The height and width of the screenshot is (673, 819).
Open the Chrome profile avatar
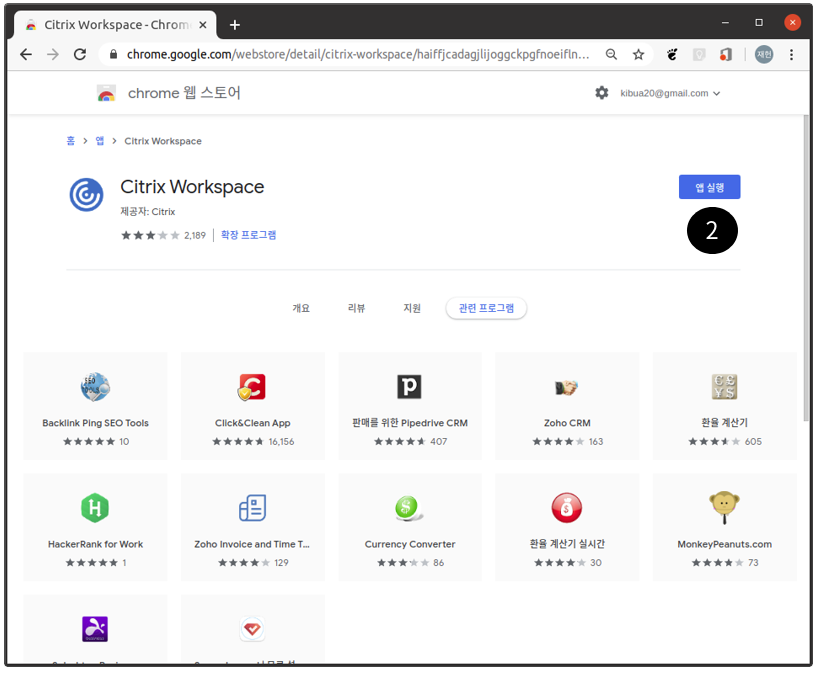click(764, 54)
